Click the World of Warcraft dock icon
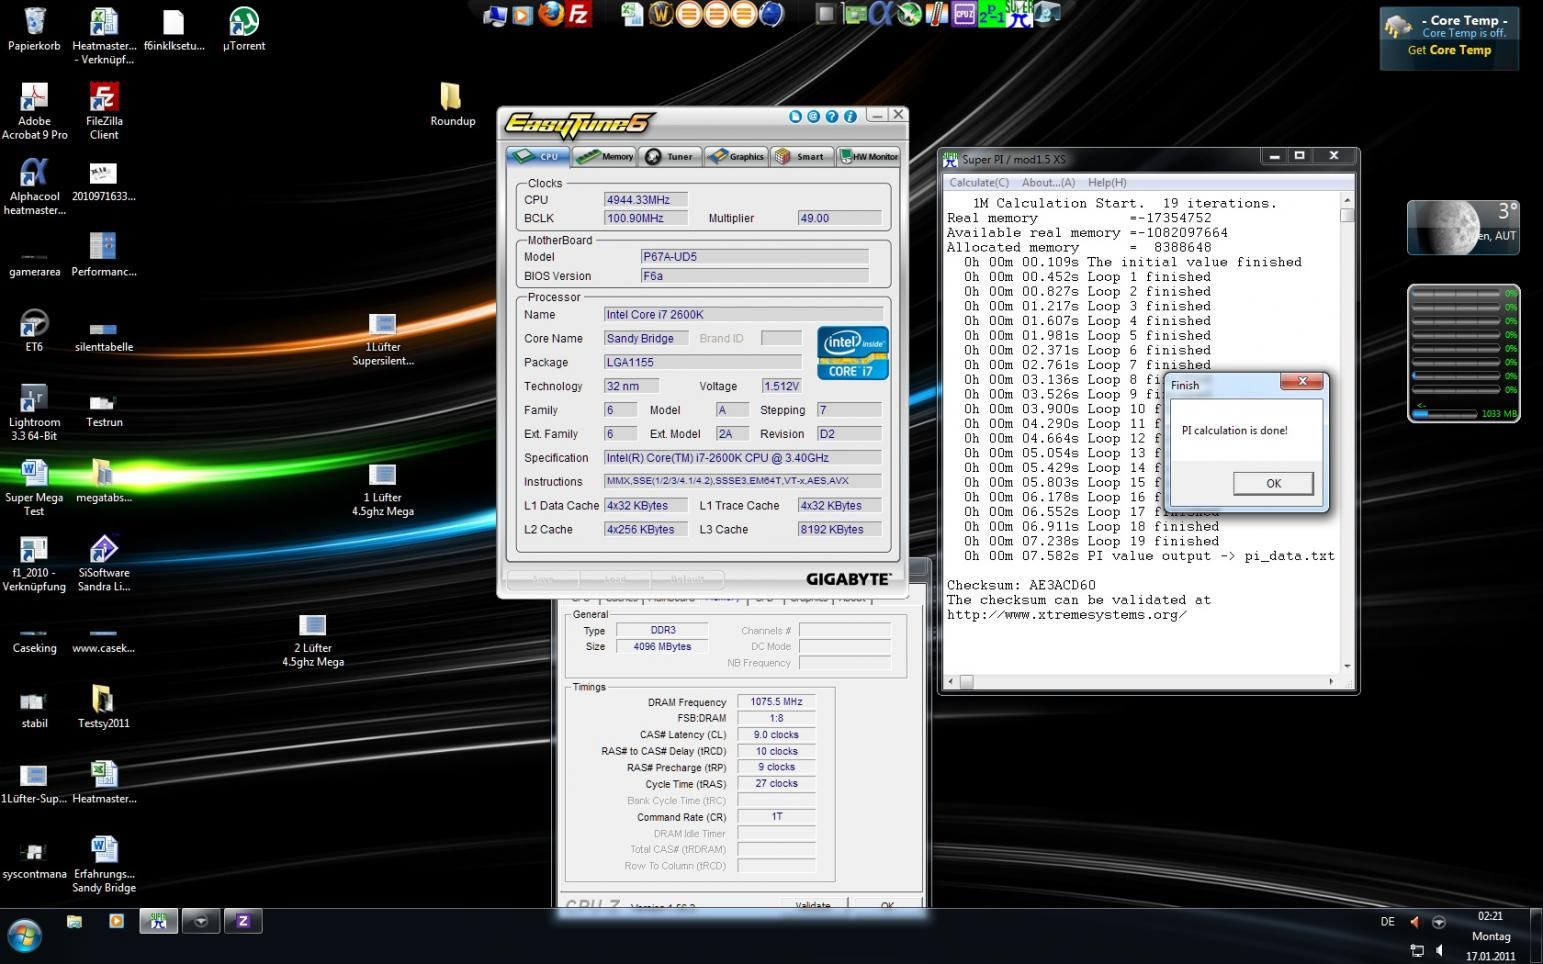Viewport: 1543px width, 964px height. pyautogui.click(x=660, y=14)
